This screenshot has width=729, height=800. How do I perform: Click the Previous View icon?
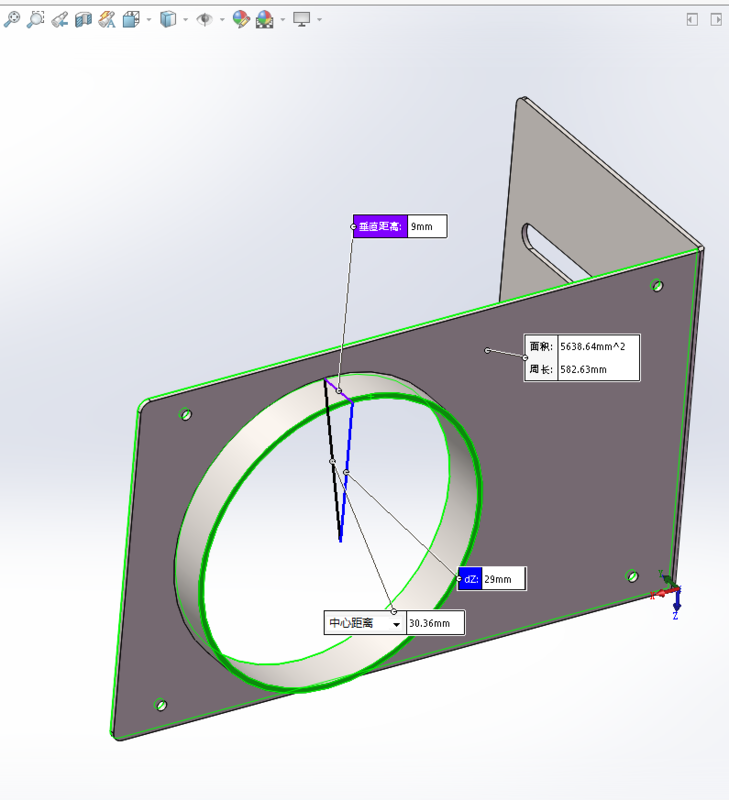(60, 19)
